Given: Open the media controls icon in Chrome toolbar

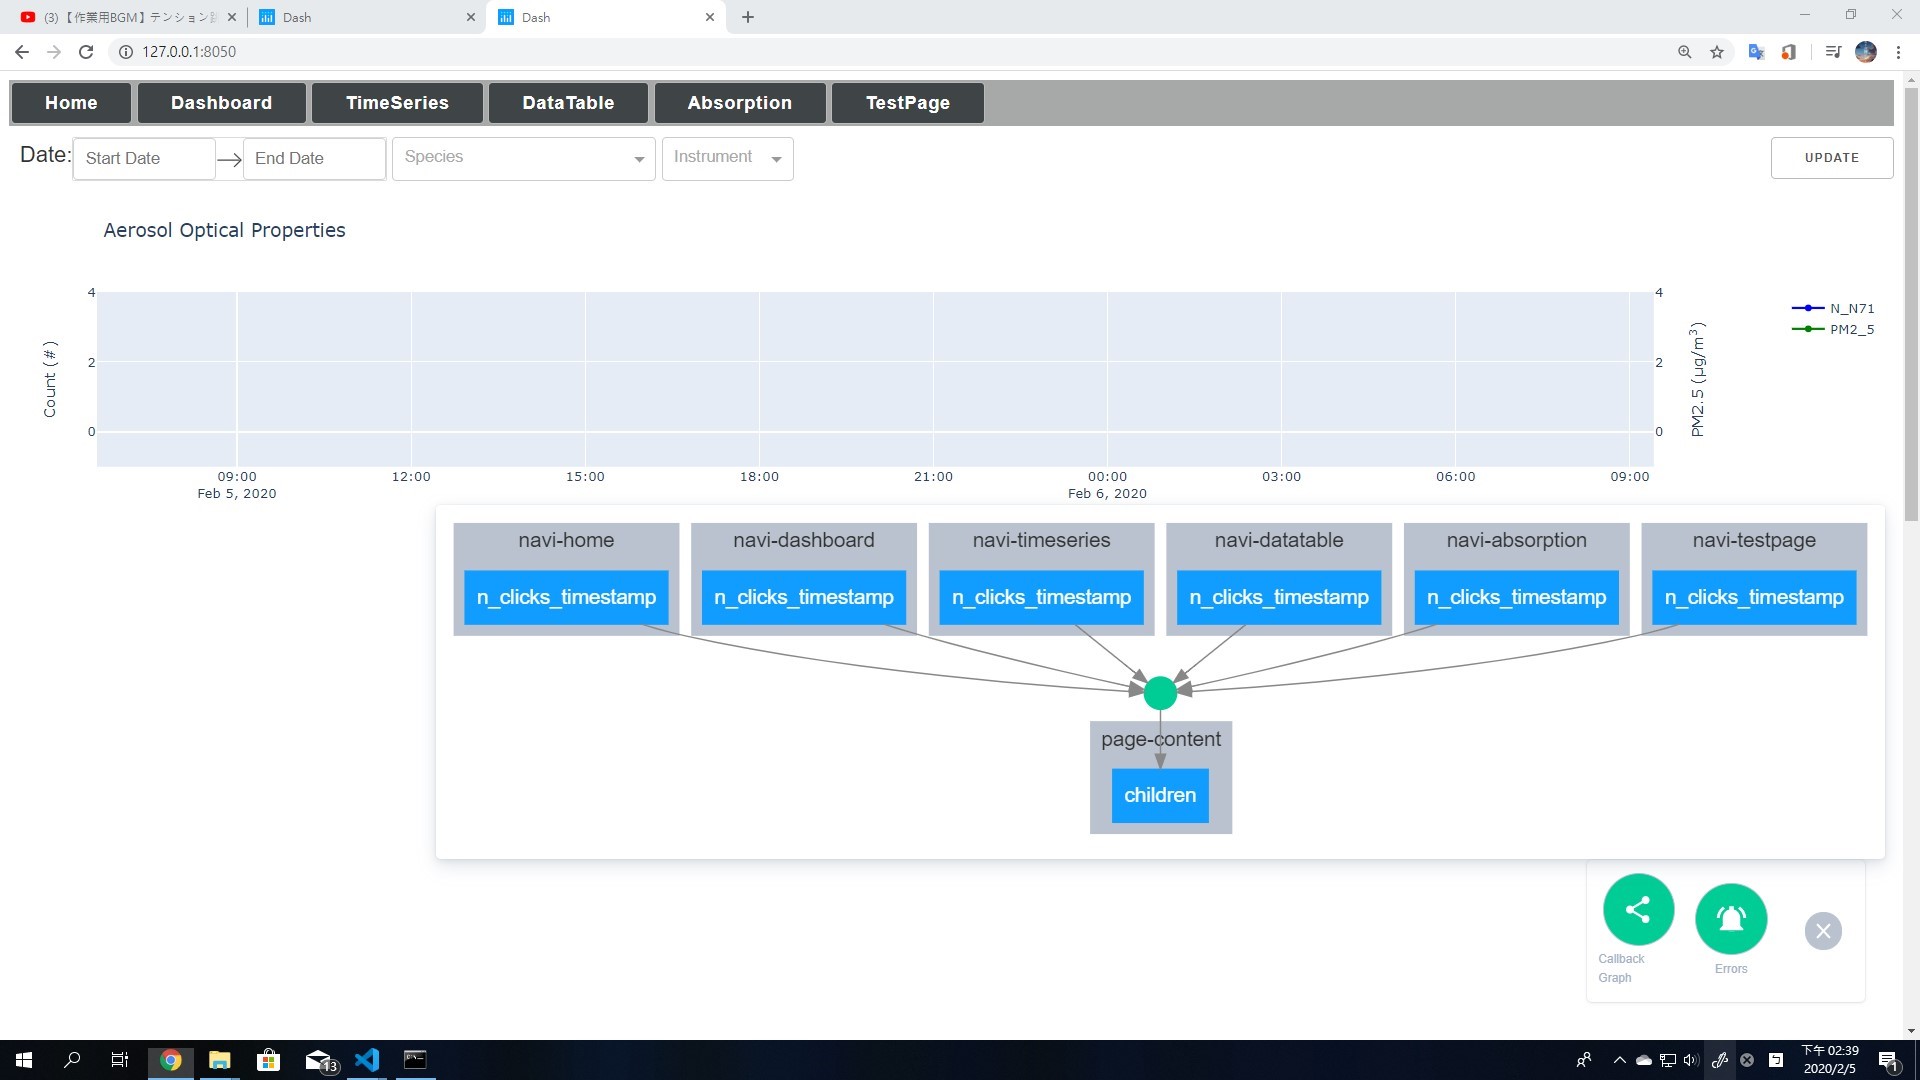Looking at the screenshot, I should point(1833,51).
